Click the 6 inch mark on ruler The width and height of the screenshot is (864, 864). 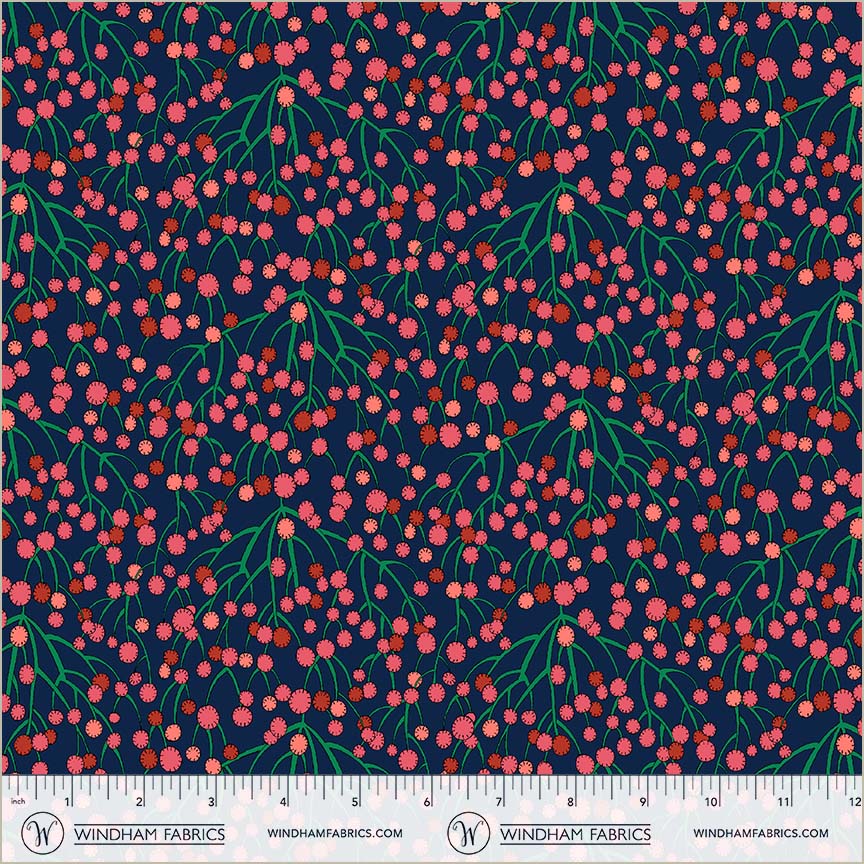[428, 802]
